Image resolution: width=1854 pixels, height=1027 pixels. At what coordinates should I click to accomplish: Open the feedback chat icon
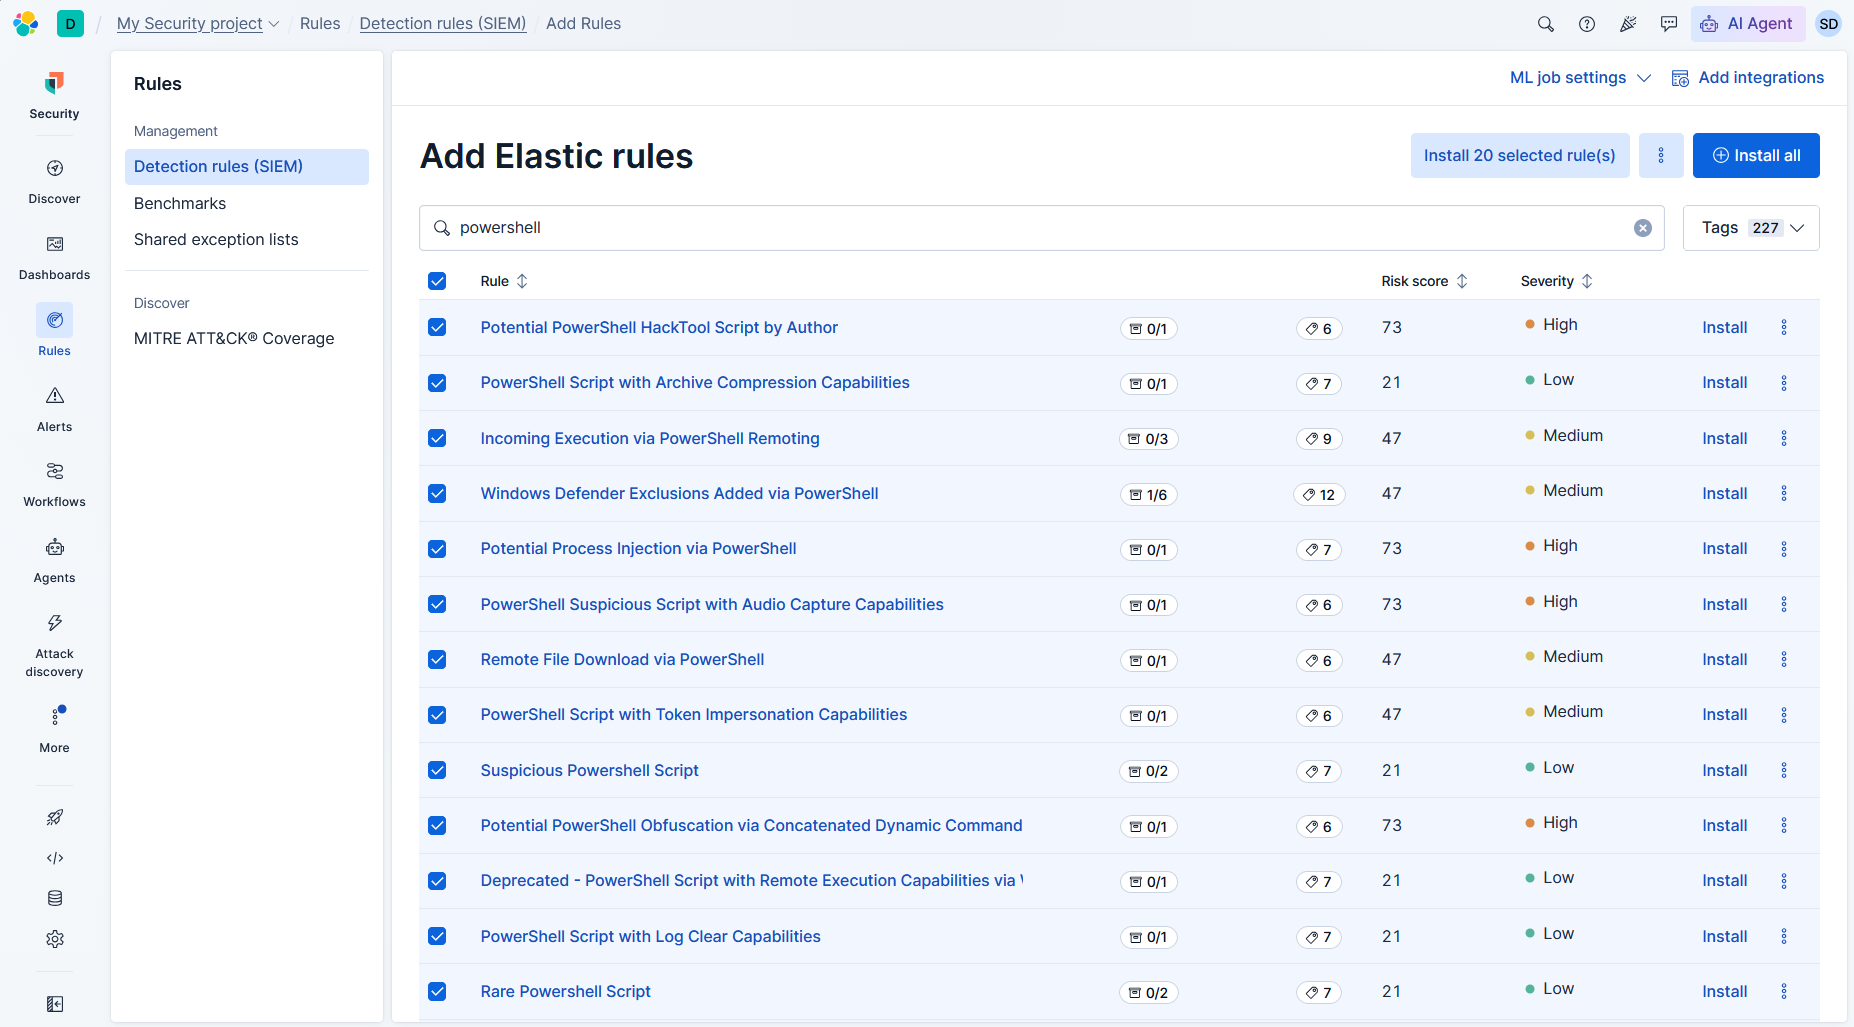point(1669,24)
